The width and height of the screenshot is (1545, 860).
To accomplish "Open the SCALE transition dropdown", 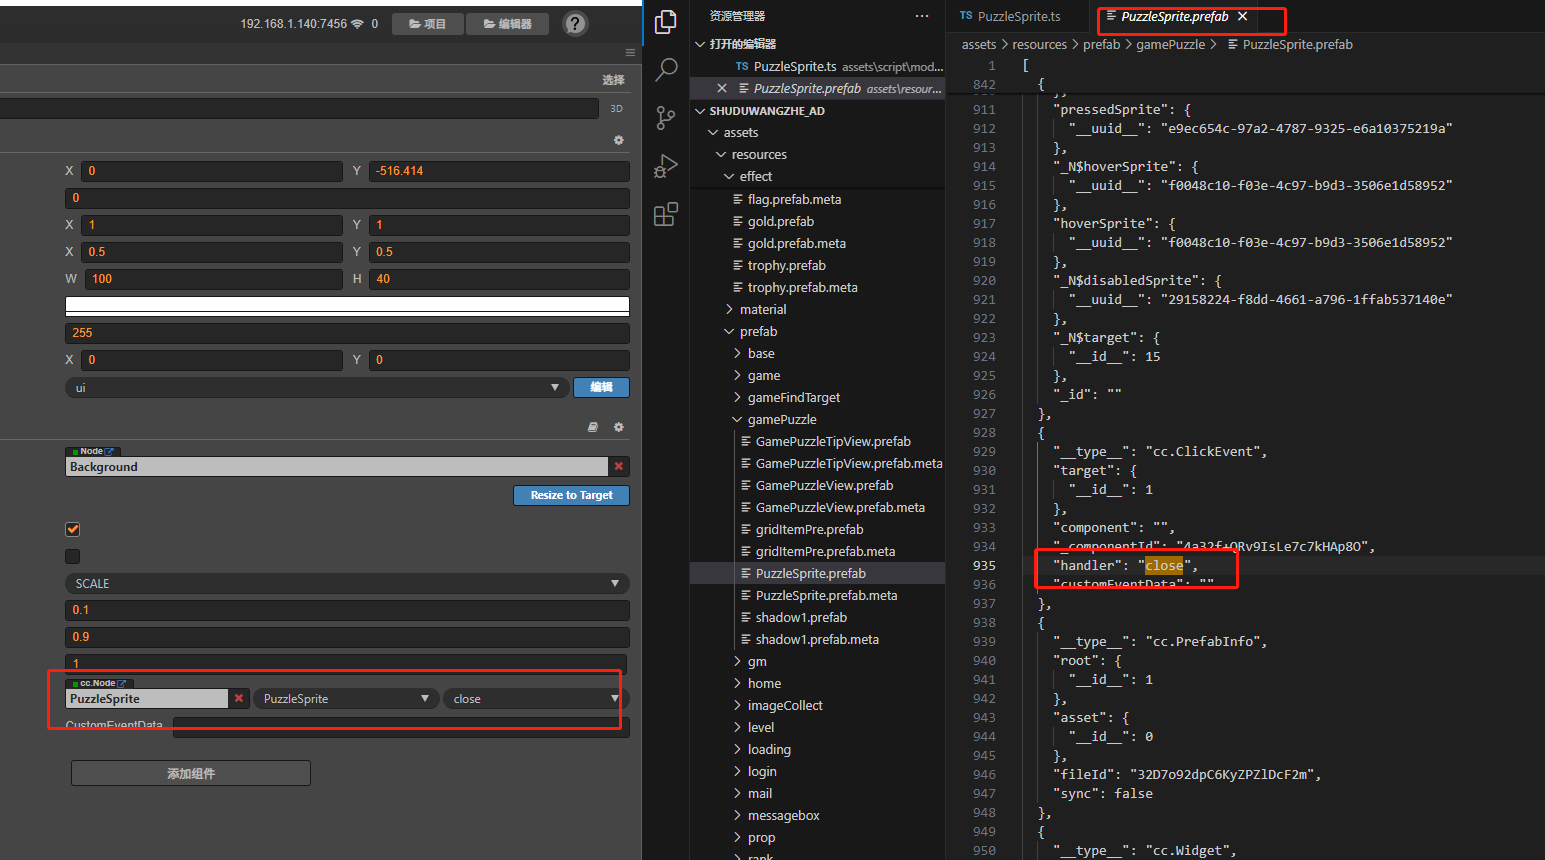I will coord(347,583).
